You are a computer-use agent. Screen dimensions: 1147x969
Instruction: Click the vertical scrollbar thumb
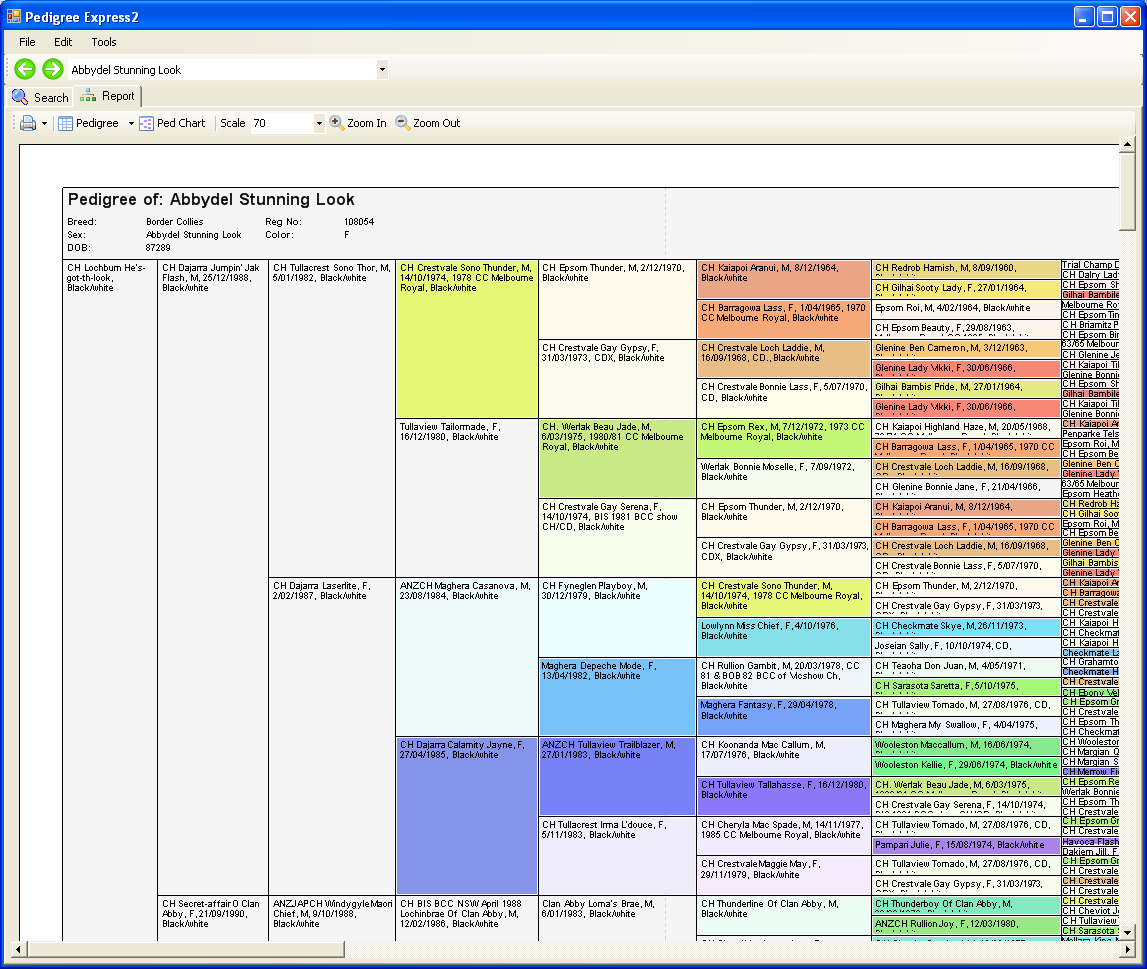(1127, 192)
